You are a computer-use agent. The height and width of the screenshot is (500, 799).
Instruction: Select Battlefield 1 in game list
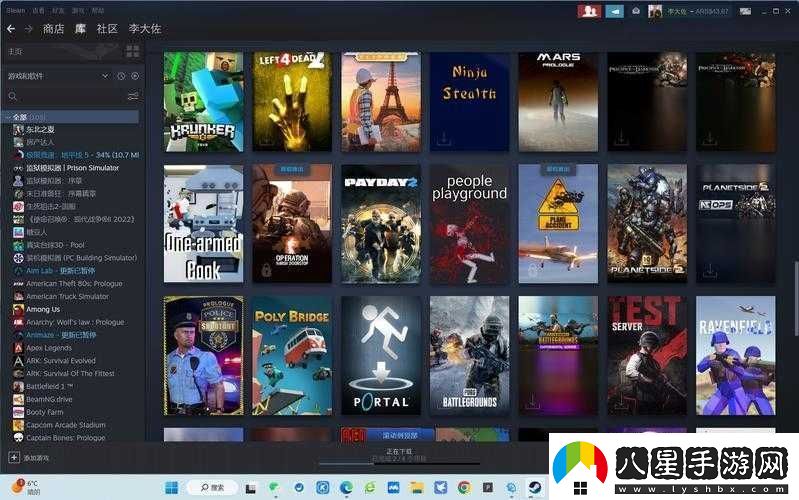(x=49, y=386)
